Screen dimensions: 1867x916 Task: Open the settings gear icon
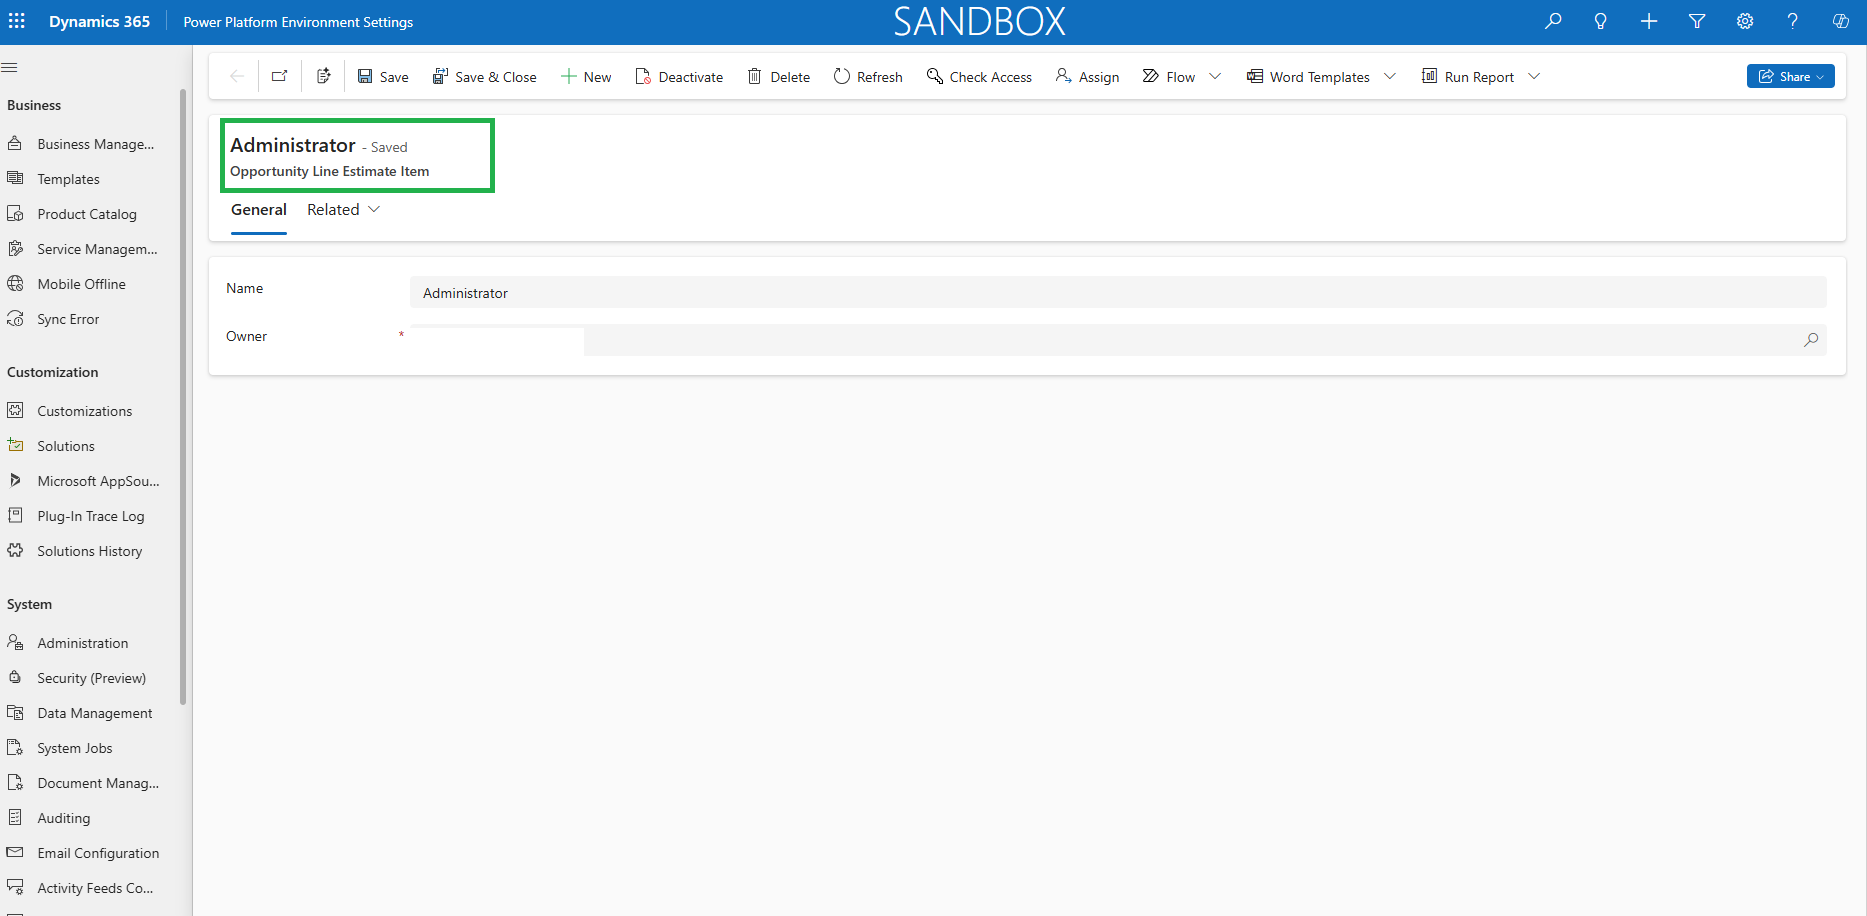[x=1745, y=21]
